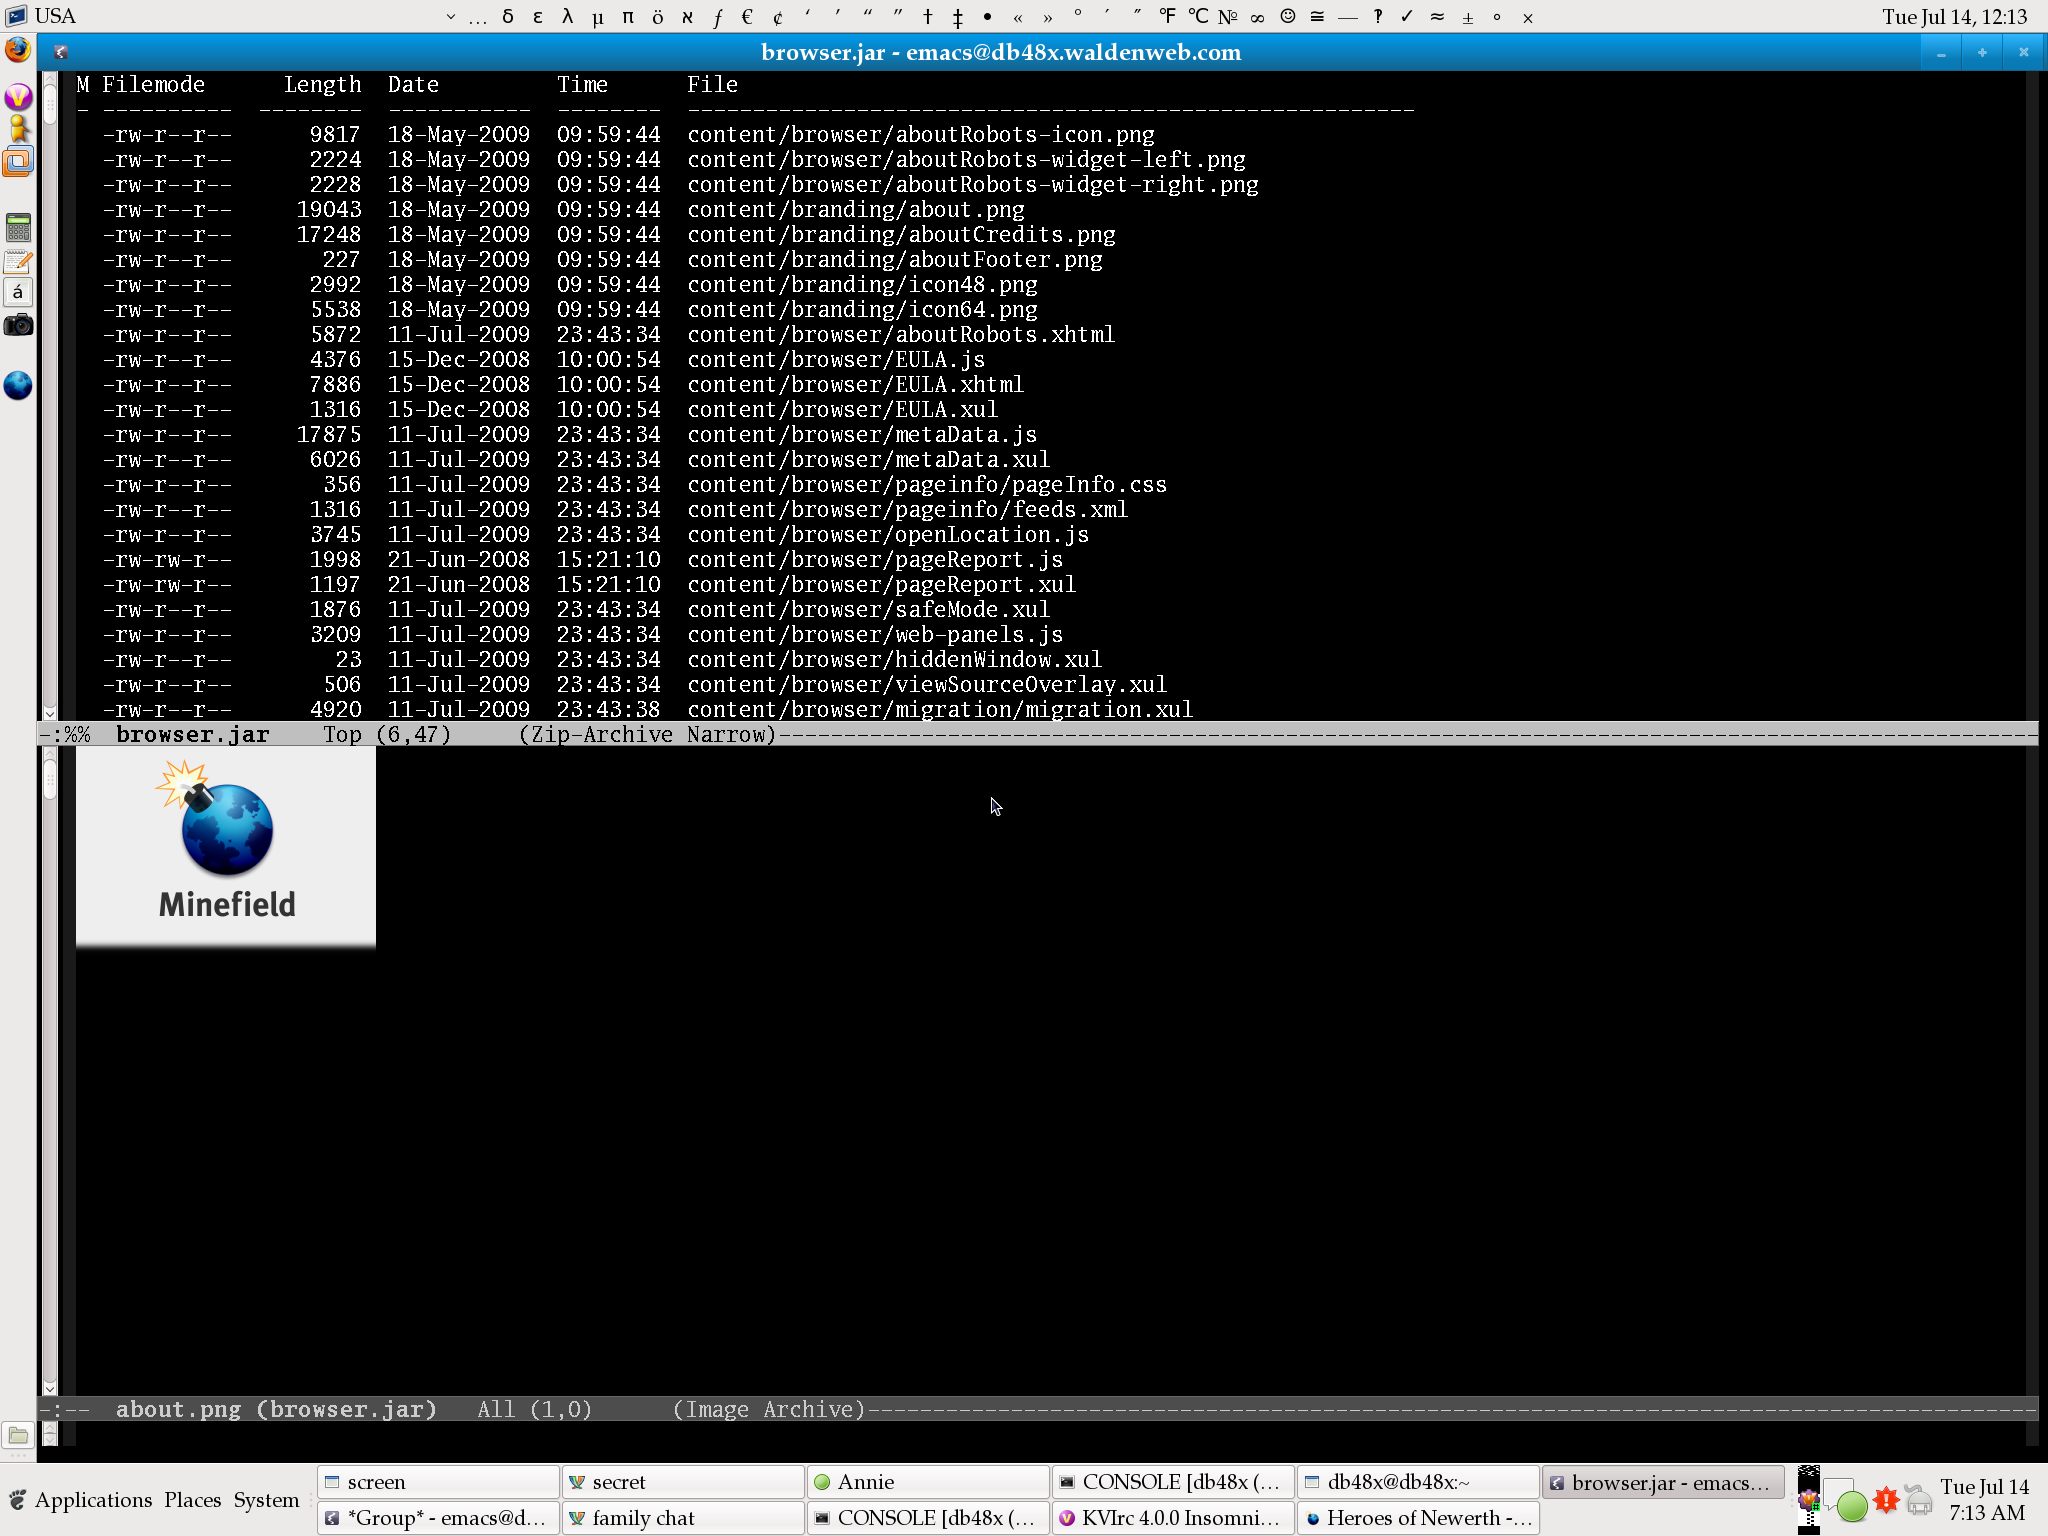Open the yellow figure messenger launcher

click(18, 129)
